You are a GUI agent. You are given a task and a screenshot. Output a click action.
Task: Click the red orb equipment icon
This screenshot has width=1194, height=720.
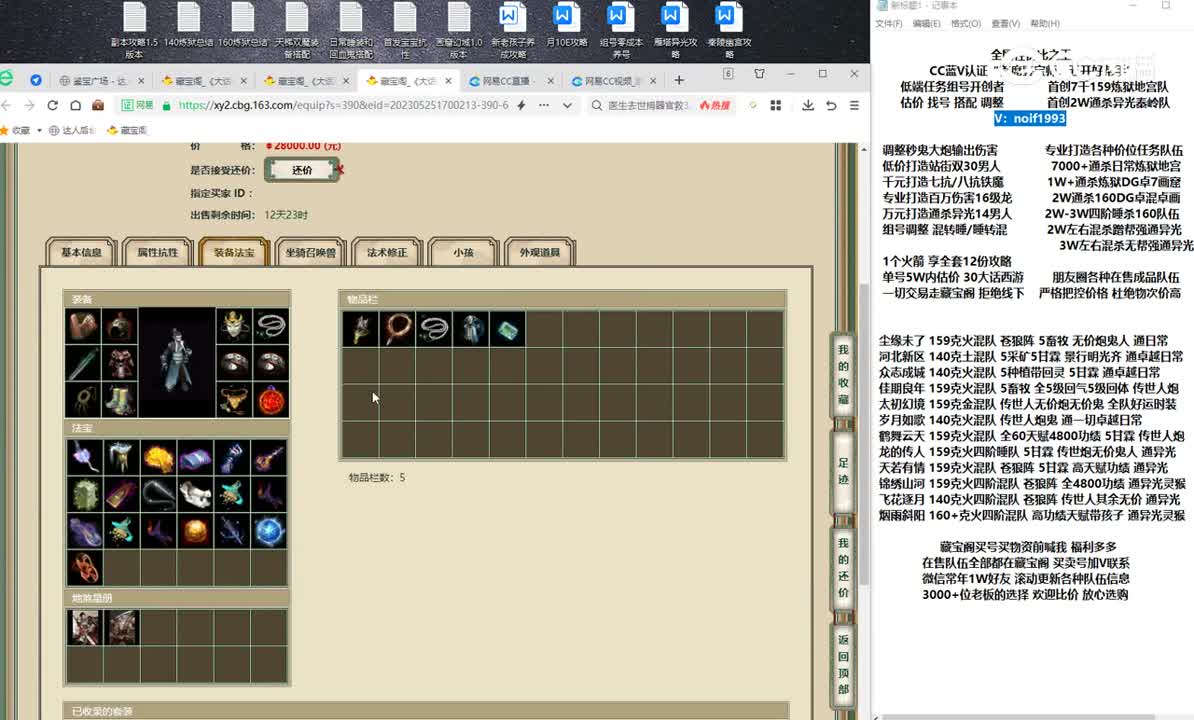[270, 400]
